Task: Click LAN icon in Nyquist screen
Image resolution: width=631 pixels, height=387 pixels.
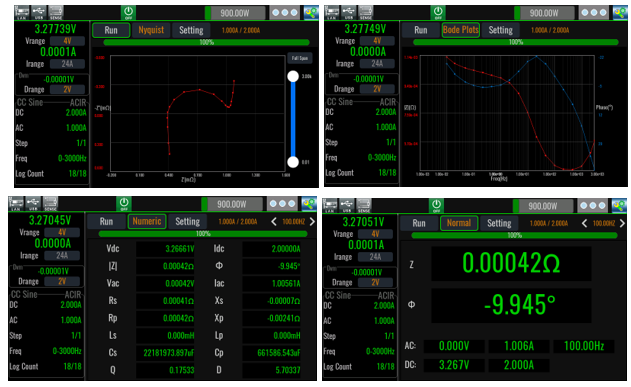Action: point(22,12)
